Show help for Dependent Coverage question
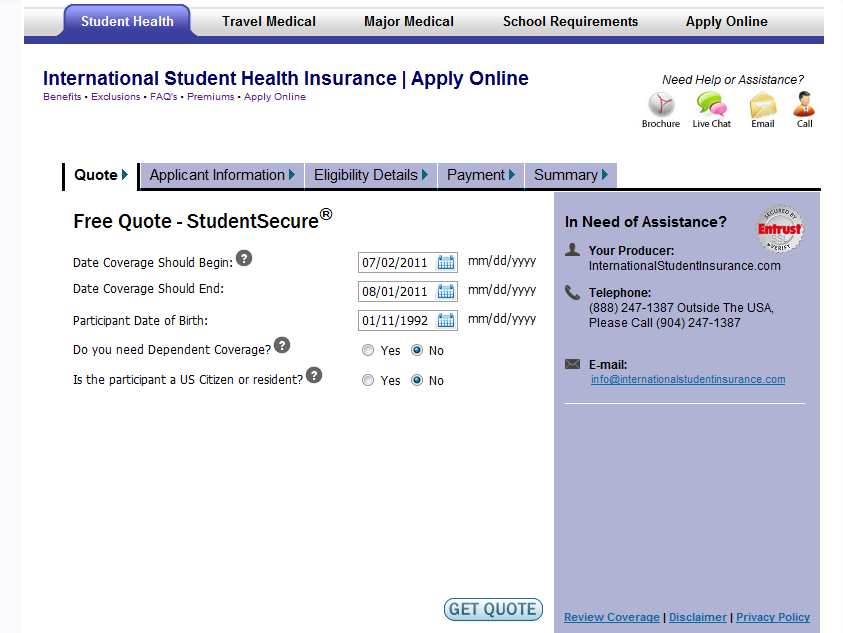Image resolution: width=843 pixels, height=633 pixels. click(x=282, y=345)
